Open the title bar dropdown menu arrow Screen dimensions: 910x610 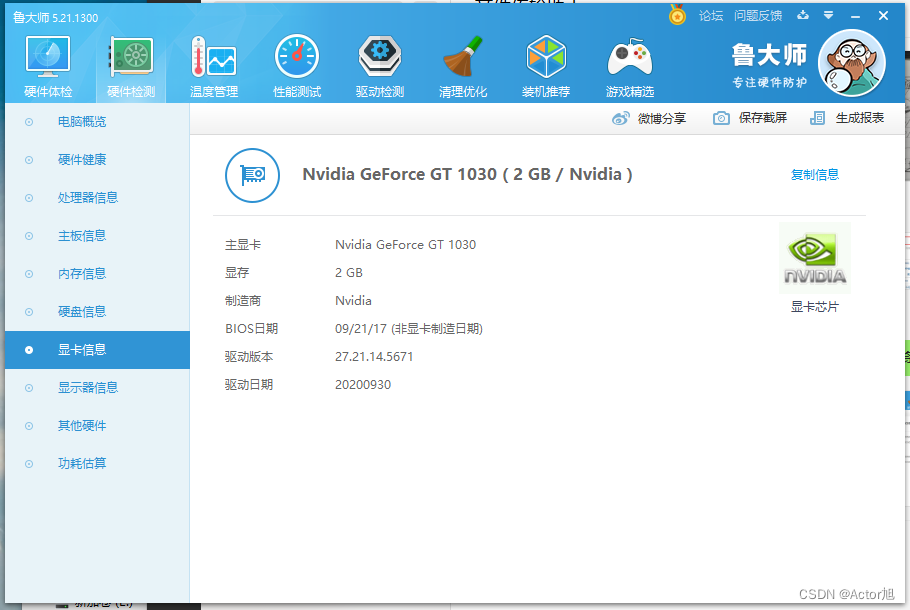829,16
